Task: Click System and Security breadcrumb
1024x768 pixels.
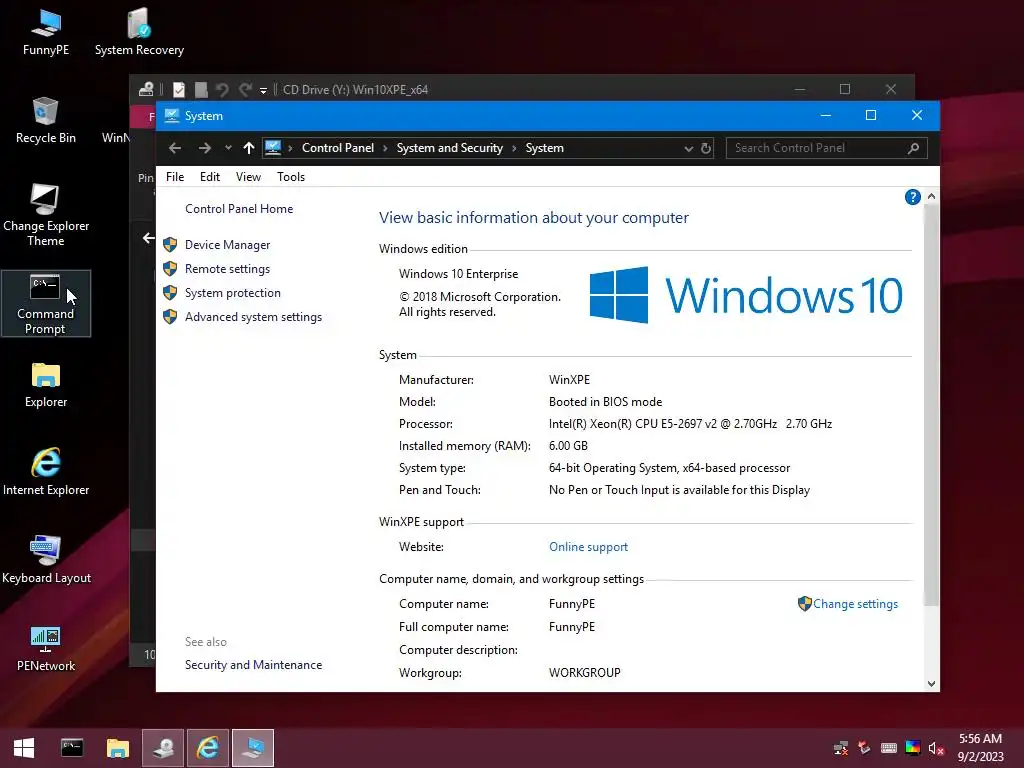Action: point(450,148)
